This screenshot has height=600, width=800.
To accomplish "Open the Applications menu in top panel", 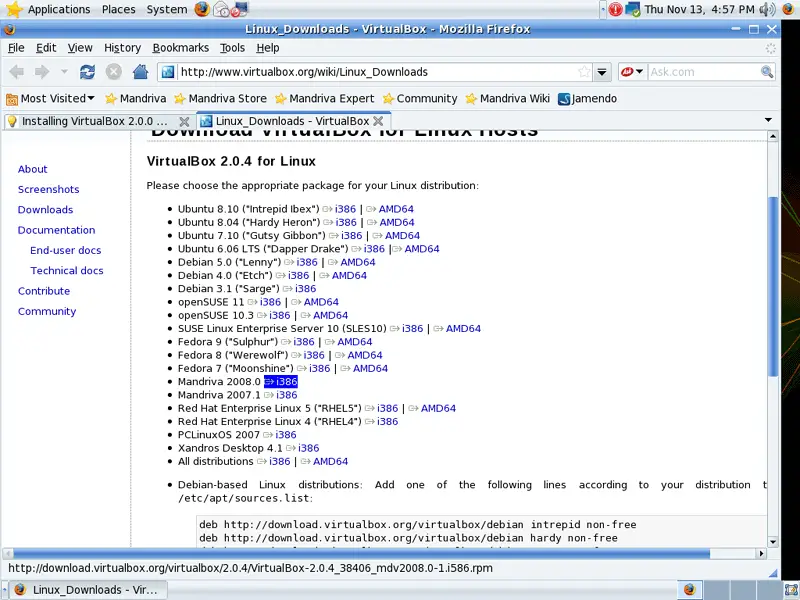I will tap(59, 9).
